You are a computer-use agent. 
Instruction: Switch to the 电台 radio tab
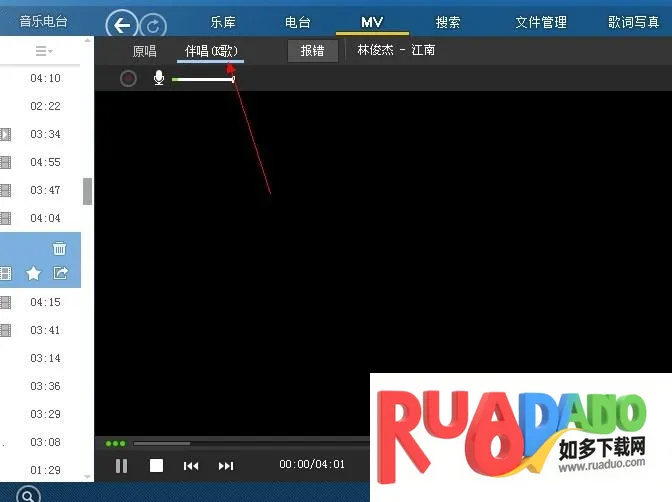point(297,22)
